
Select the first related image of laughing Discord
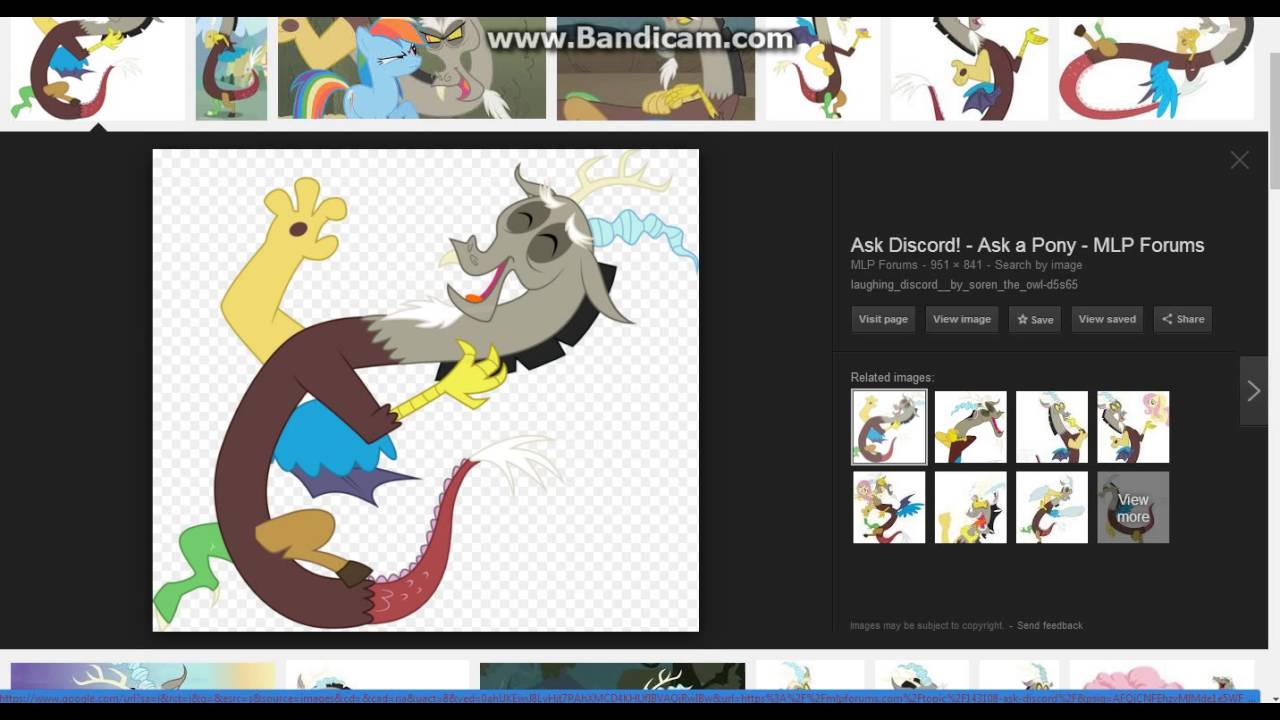tap(889, 427)
